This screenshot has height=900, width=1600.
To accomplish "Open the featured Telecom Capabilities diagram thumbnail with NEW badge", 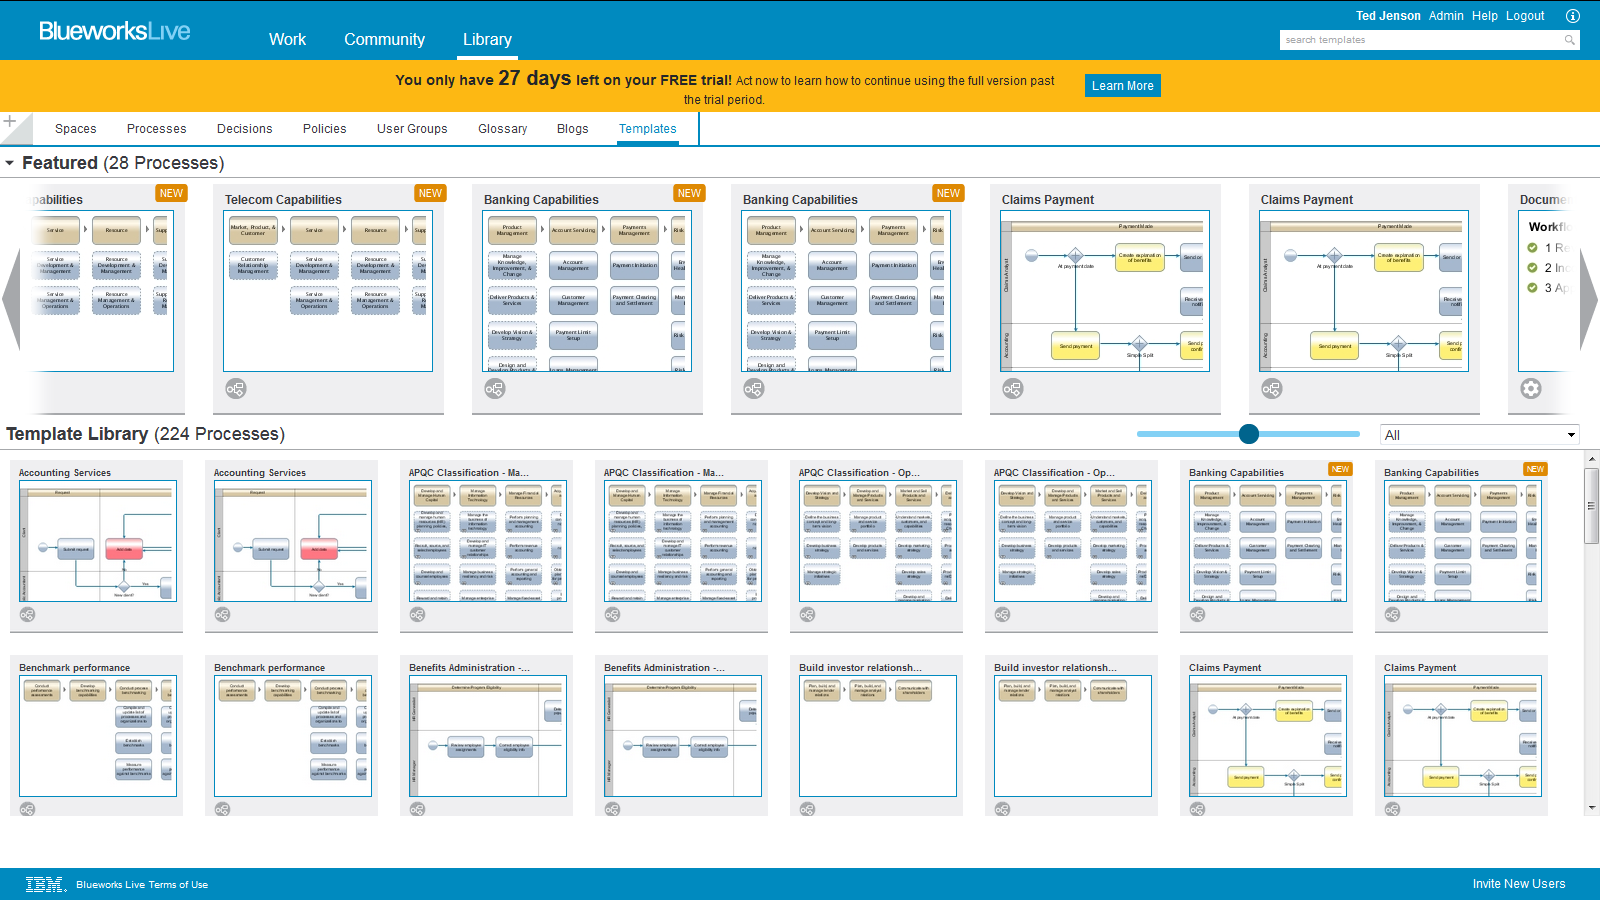I will point(328,291).
